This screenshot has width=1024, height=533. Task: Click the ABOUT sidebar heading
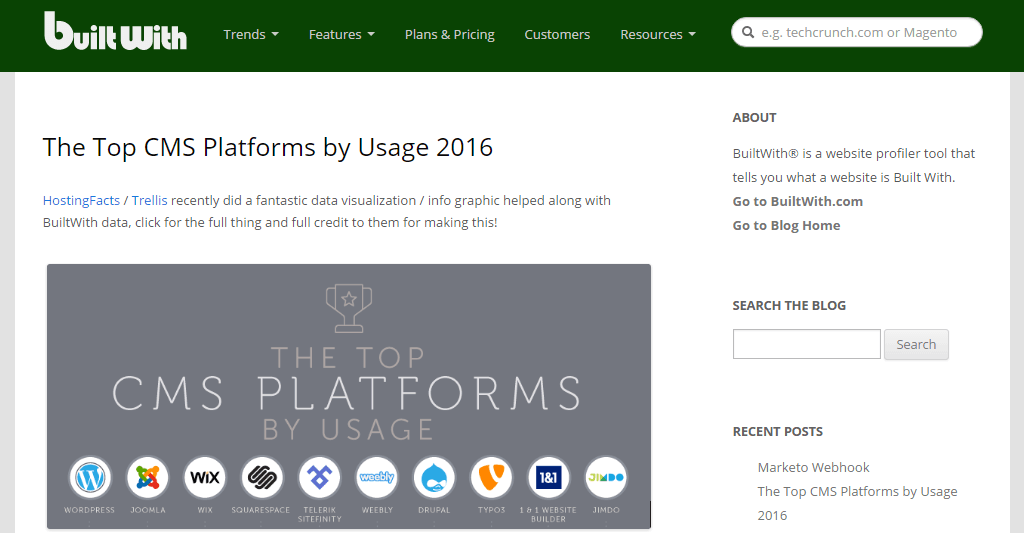[x=754, y=118]
